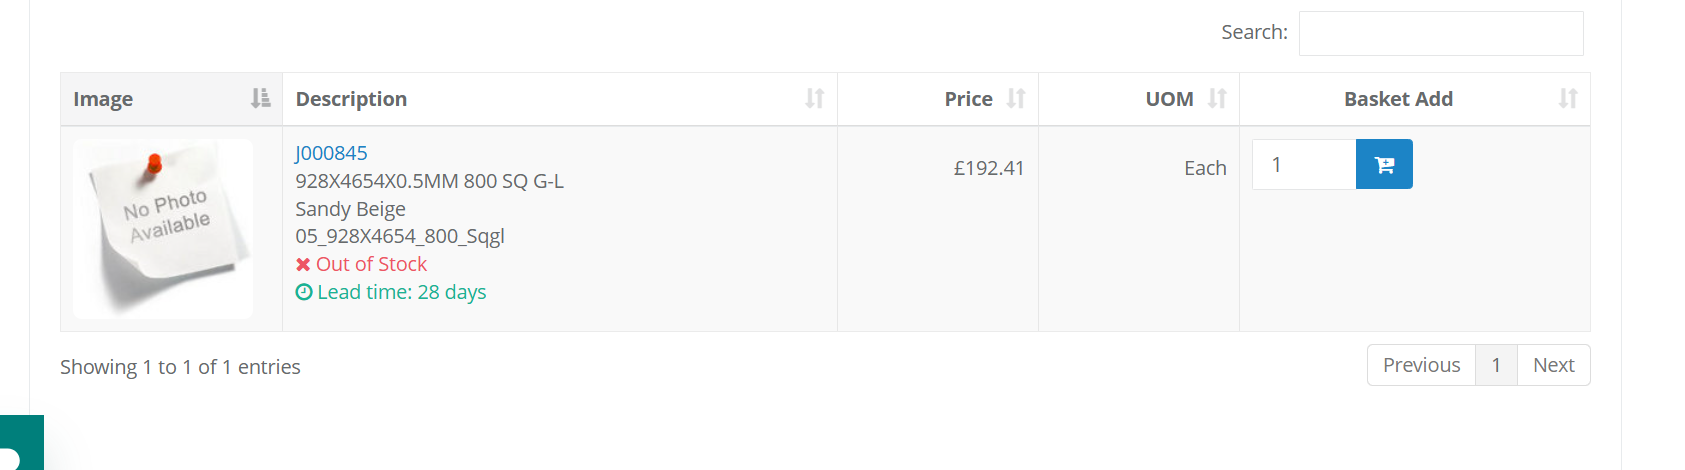Viewport: 1685px width, 470px height.
Task: Click the Basket Add sort arrows icon
Action: 1568,98
